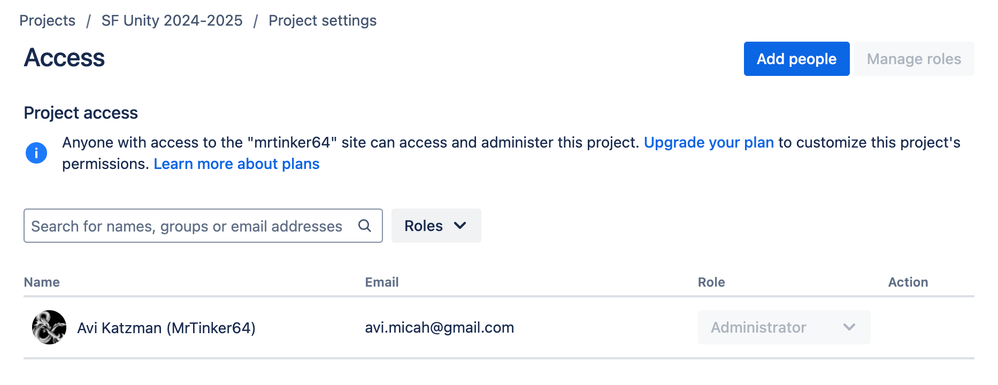
Task: Click the Add people button
Action: pyautogui.click(x=796, y=59)
